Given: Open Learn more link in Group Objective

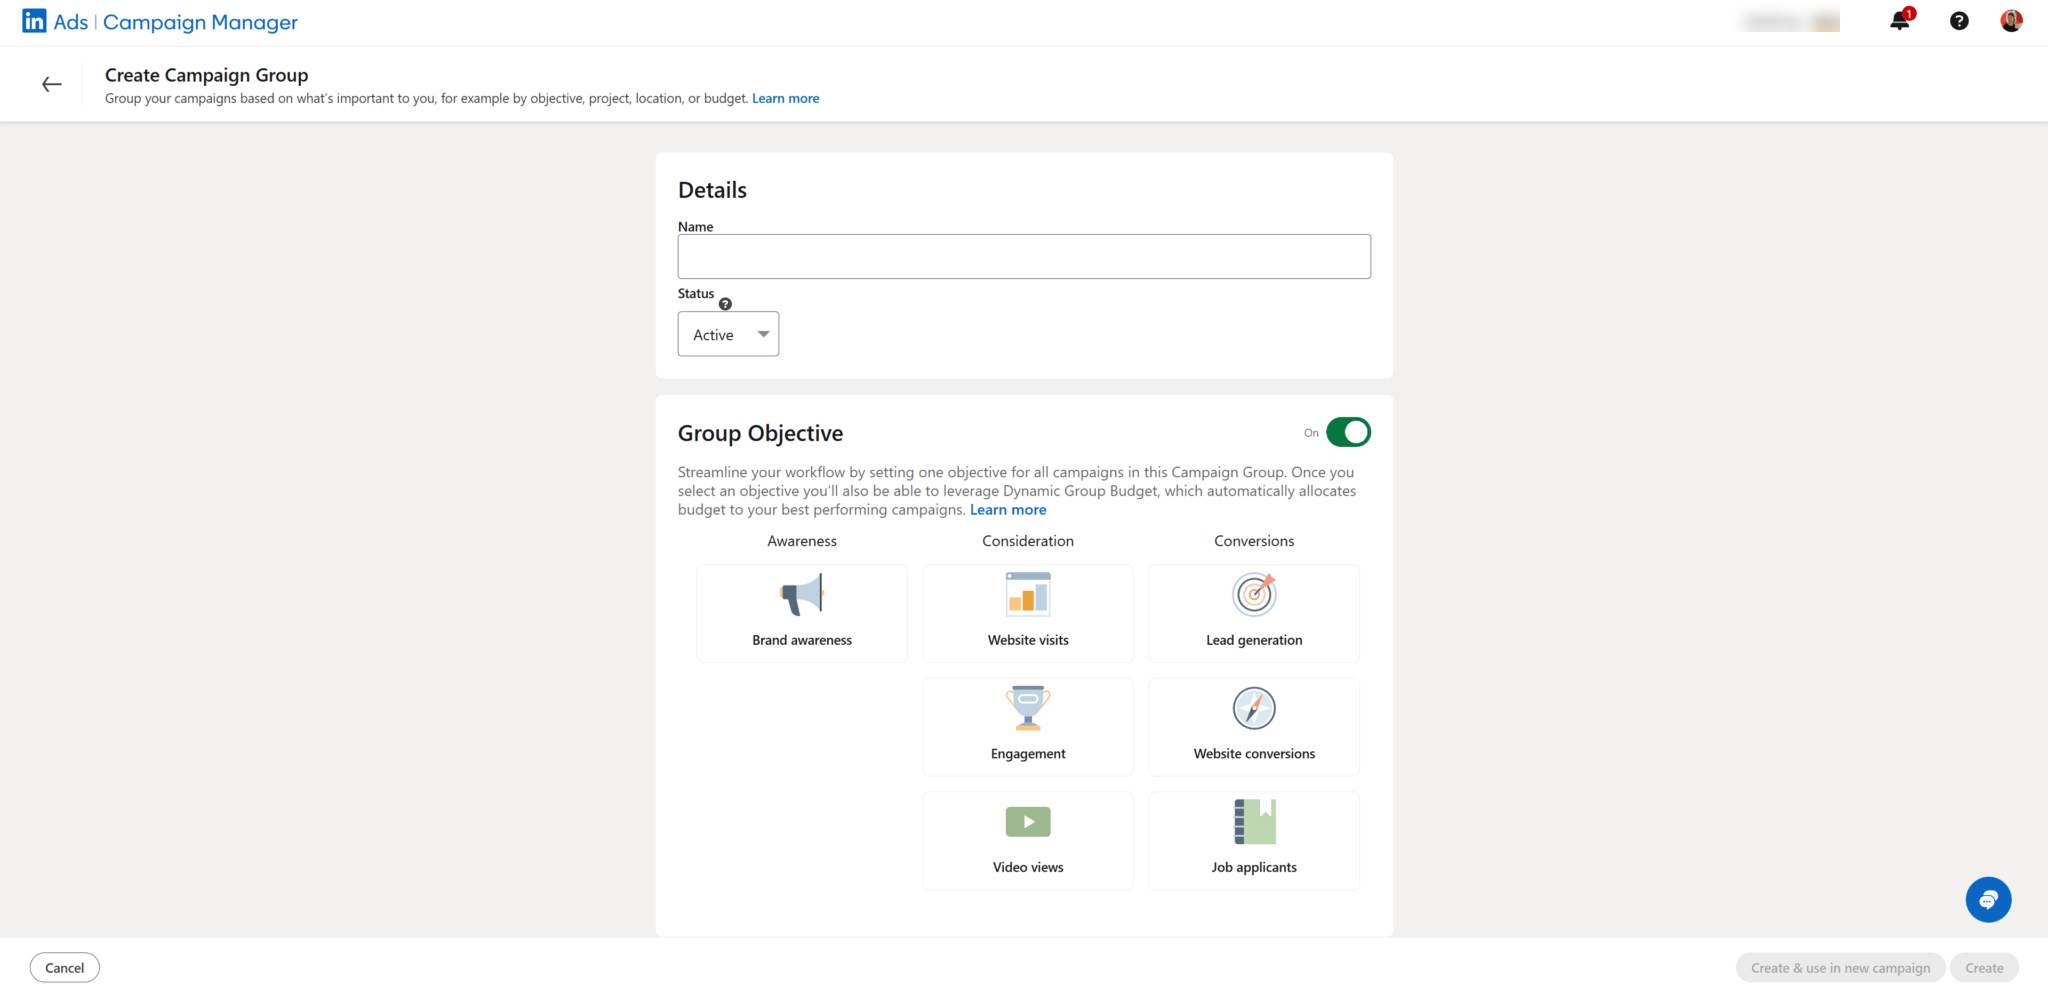Looking at the screenshot, I should 1008,510.
